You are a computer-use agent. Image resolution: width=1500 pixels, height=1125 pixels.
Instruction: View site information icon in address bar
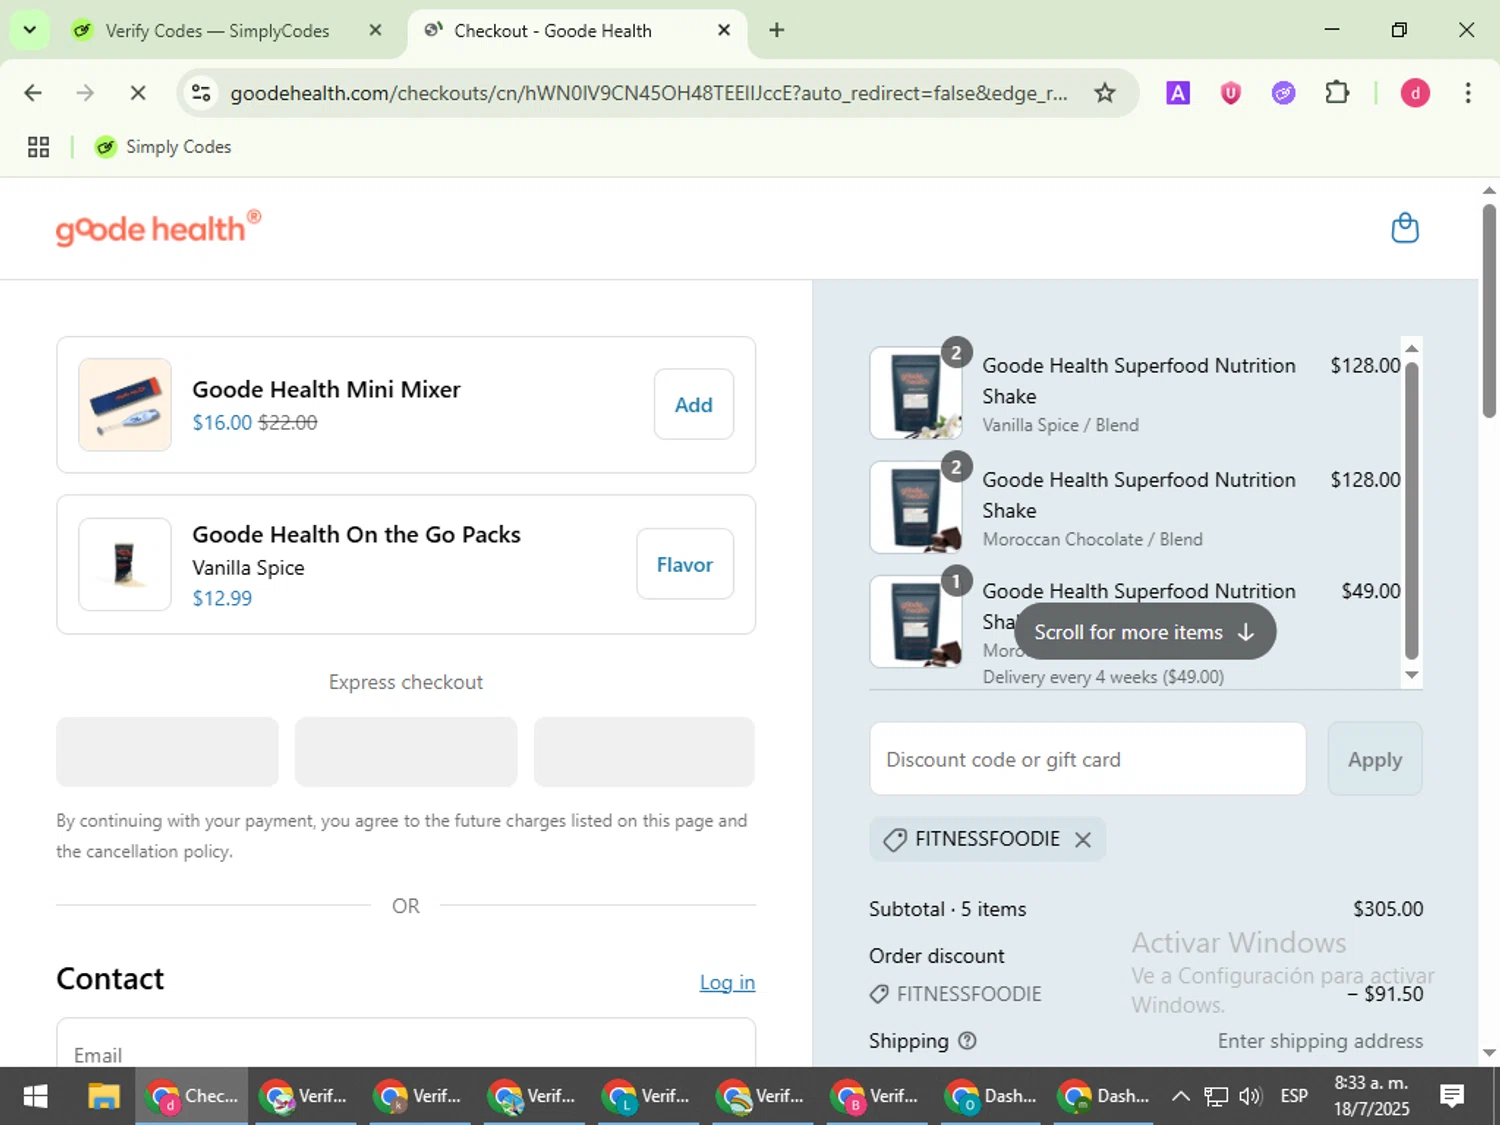pos(201,93)
